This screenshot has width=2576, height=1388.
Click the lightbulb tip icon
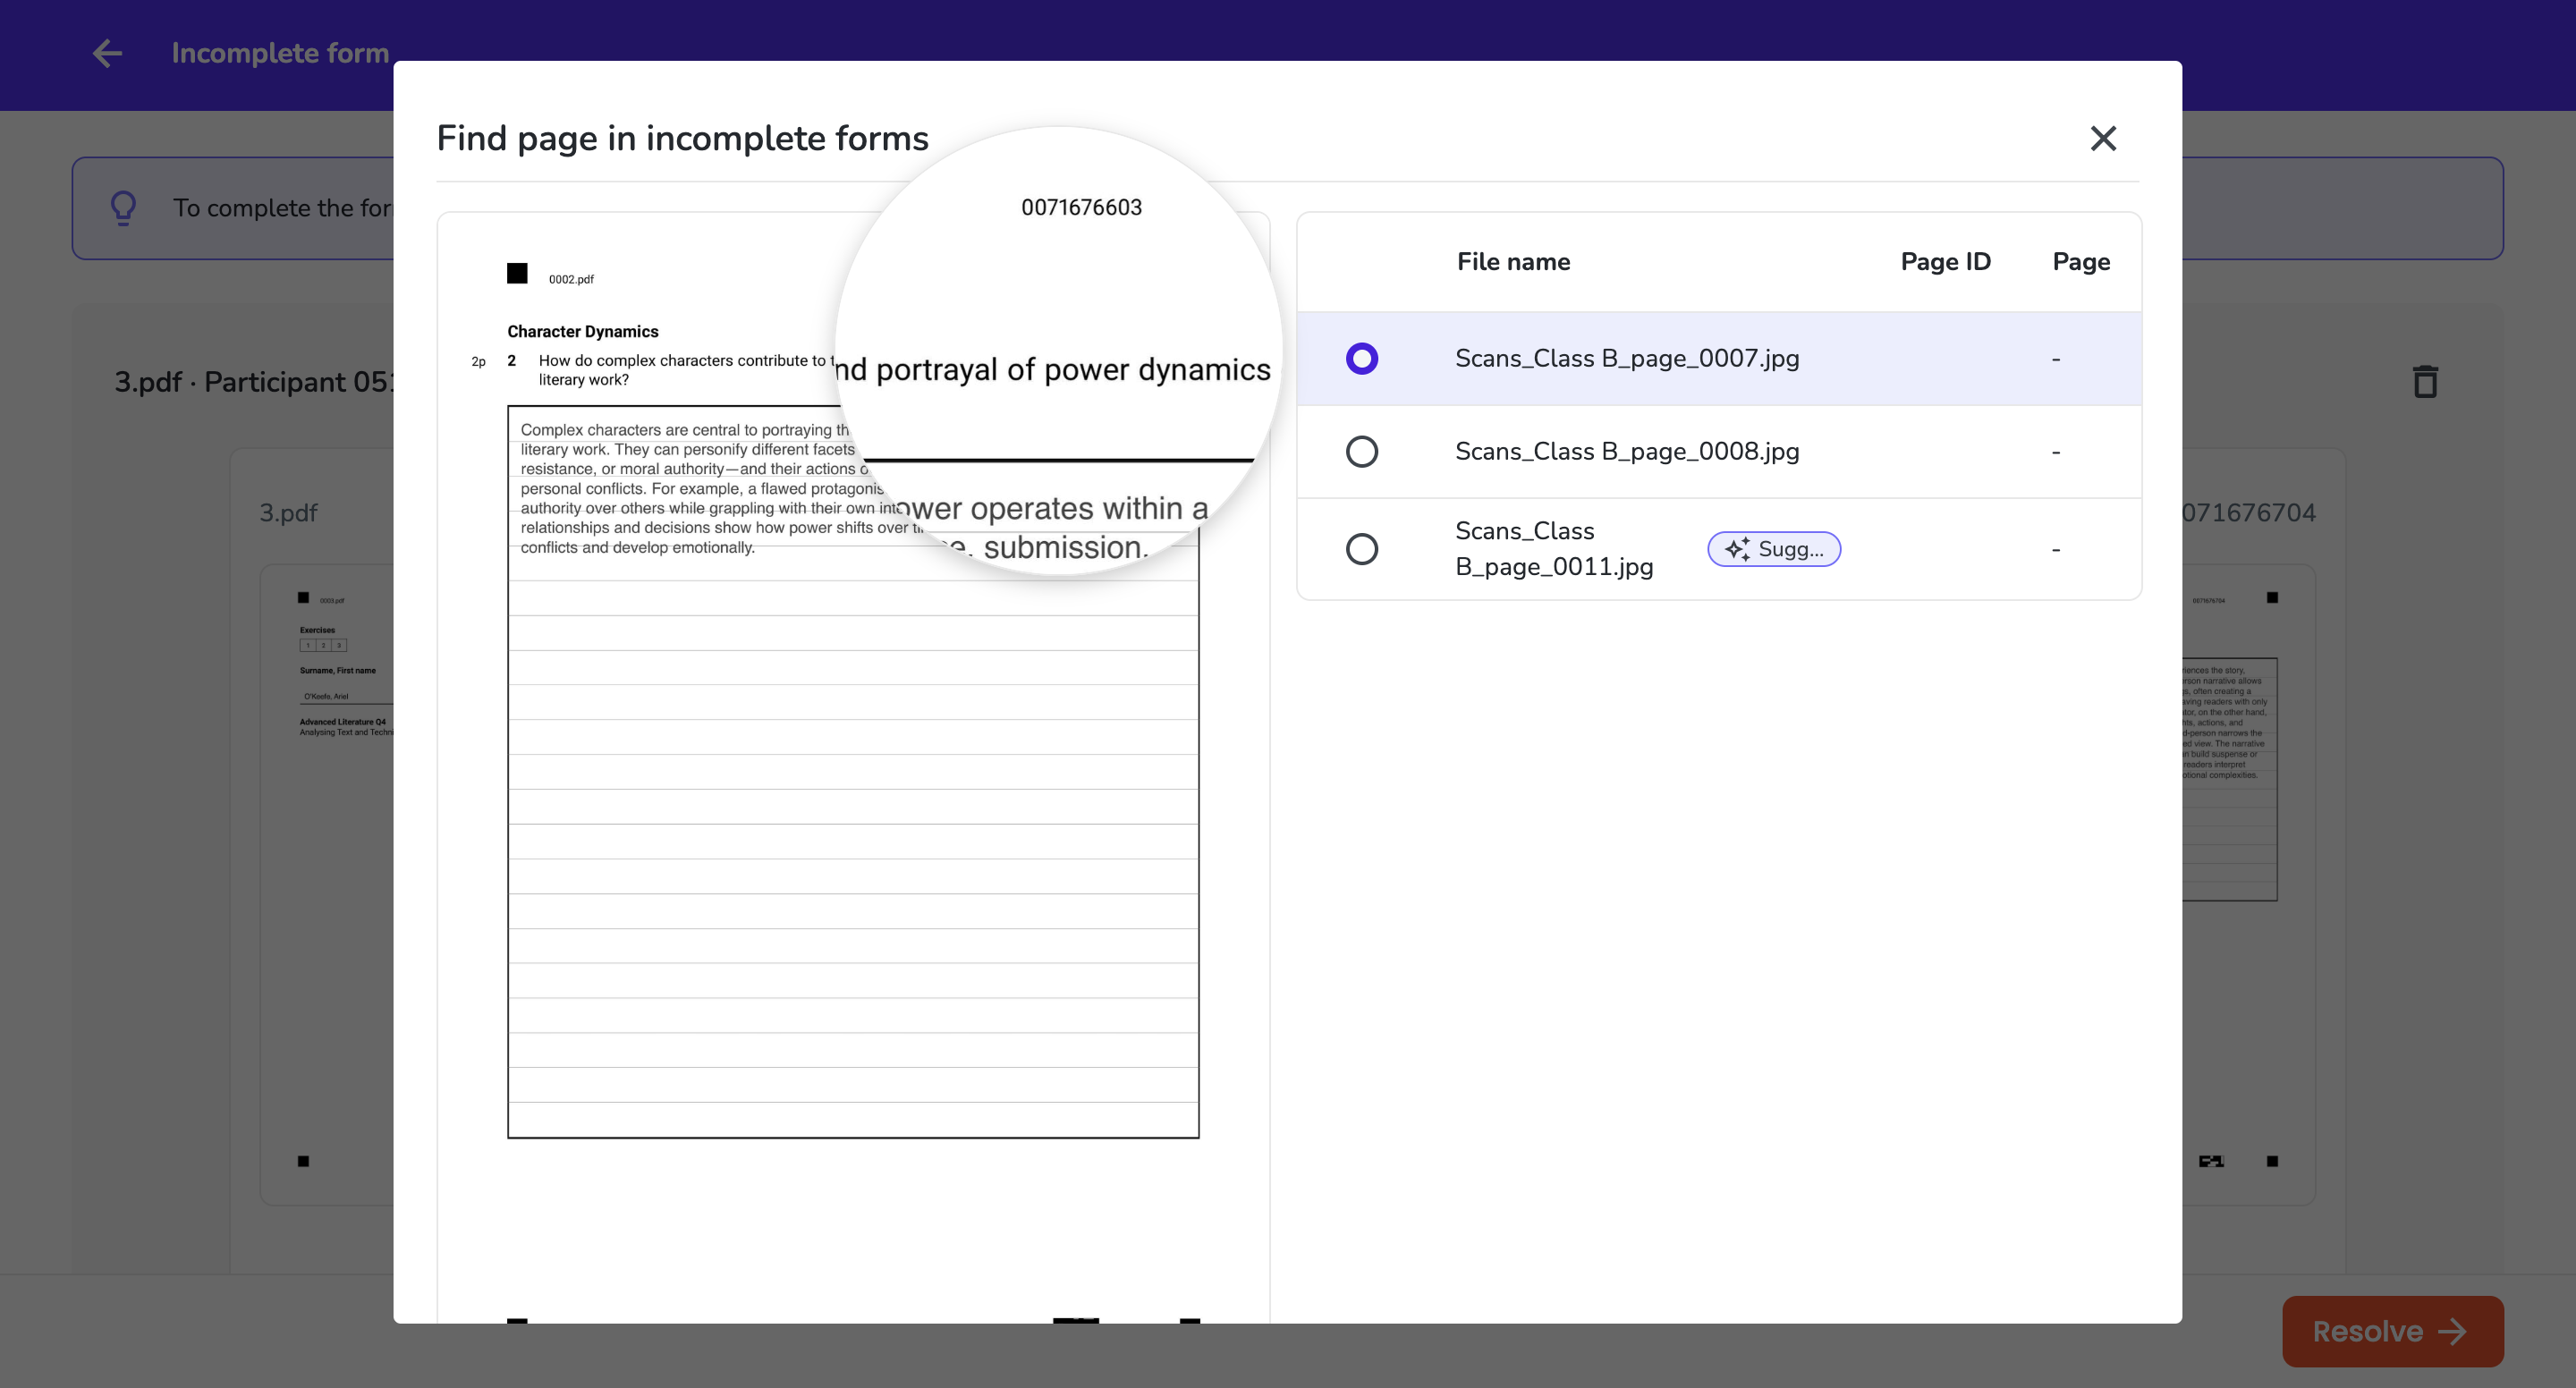coord(123,208)
